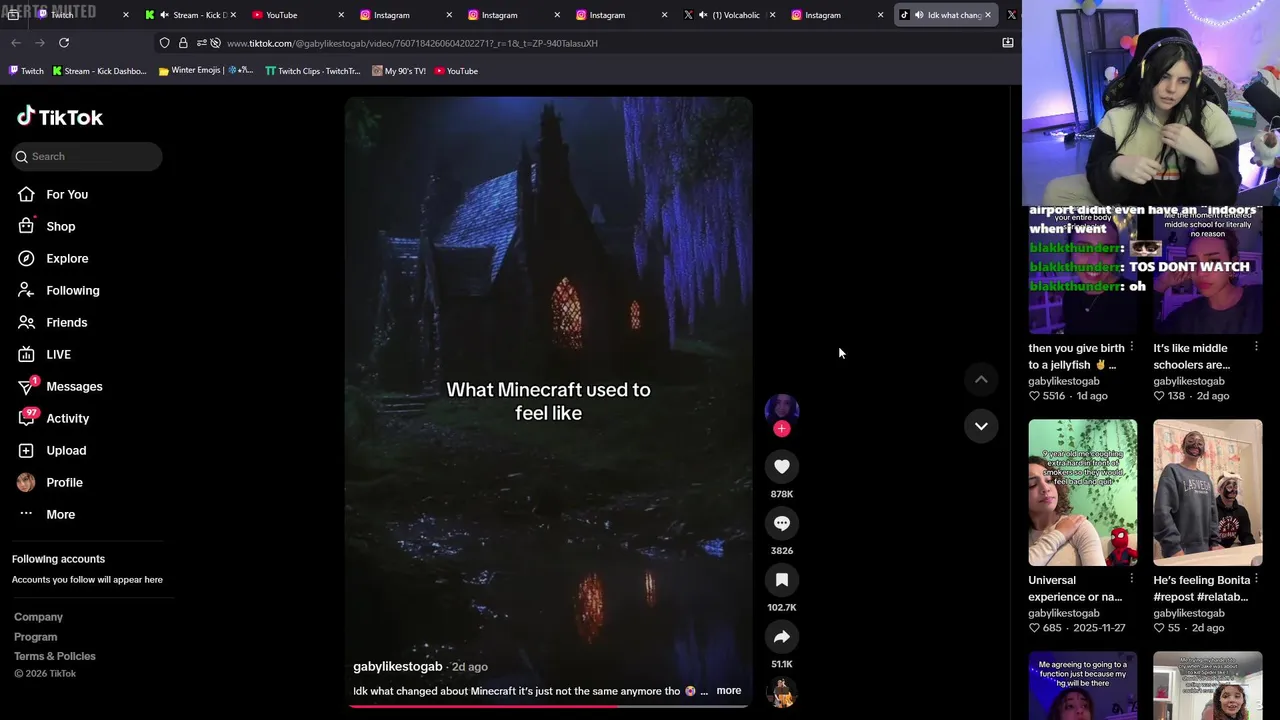Click the spinning sound disc icon

[x=782, y=692]
